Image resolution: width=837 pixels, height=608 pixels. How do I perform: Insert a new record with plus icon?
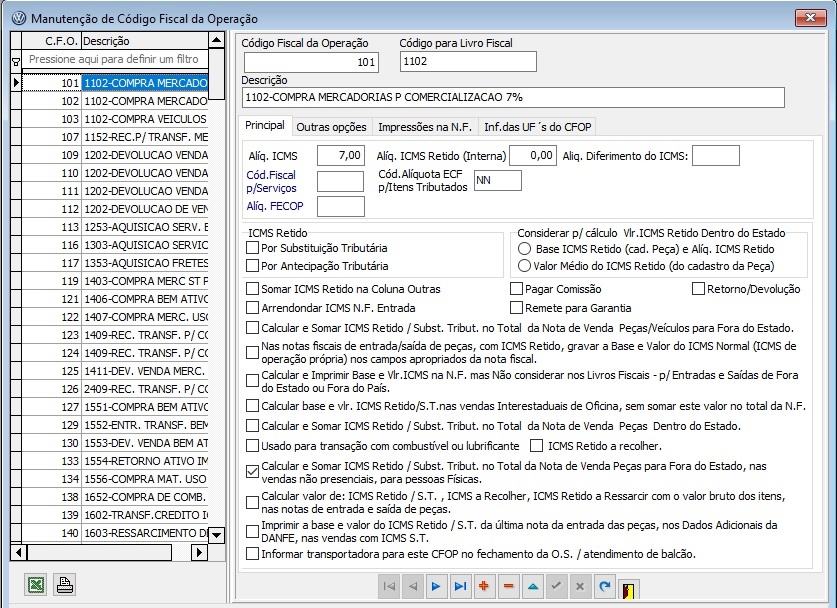tap(484, 586)
